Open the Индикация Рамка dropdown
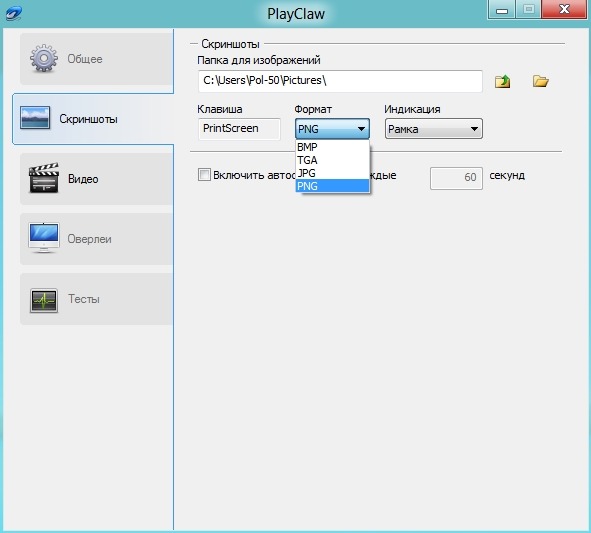Image resolution: width=591 pixels, height=533 pixels. (x=433, y=129)
